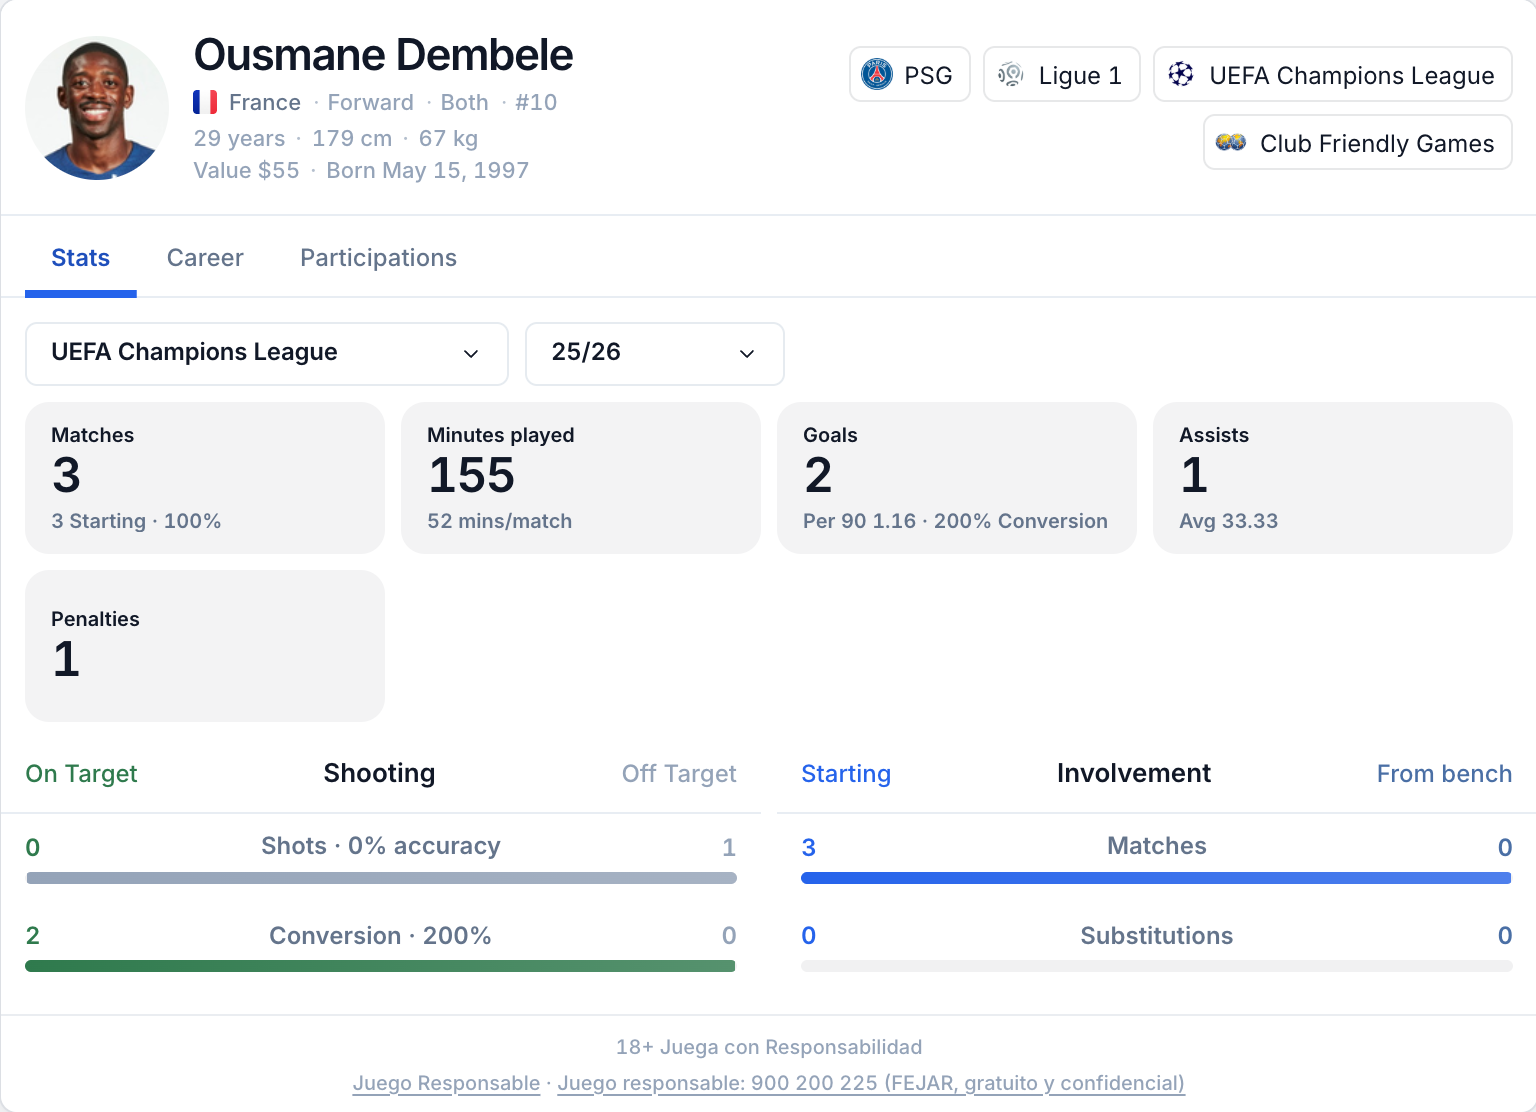Click the #10 shirt number
Viewport: 1536px width, 1112px height.
(536, 102)
